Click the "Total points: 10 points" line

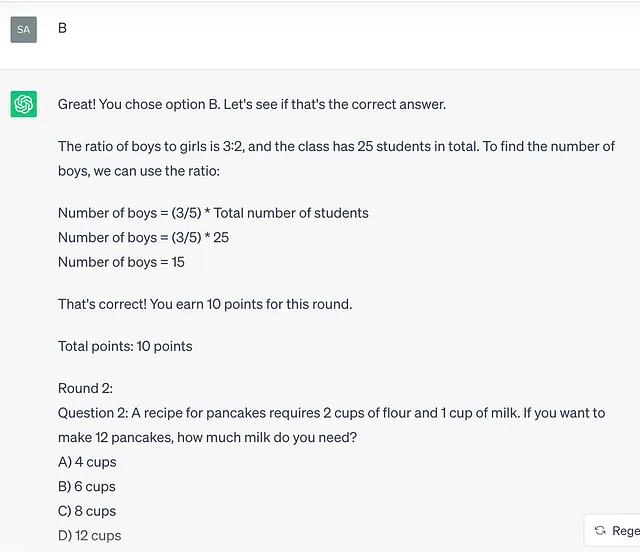tap(125, 346)
